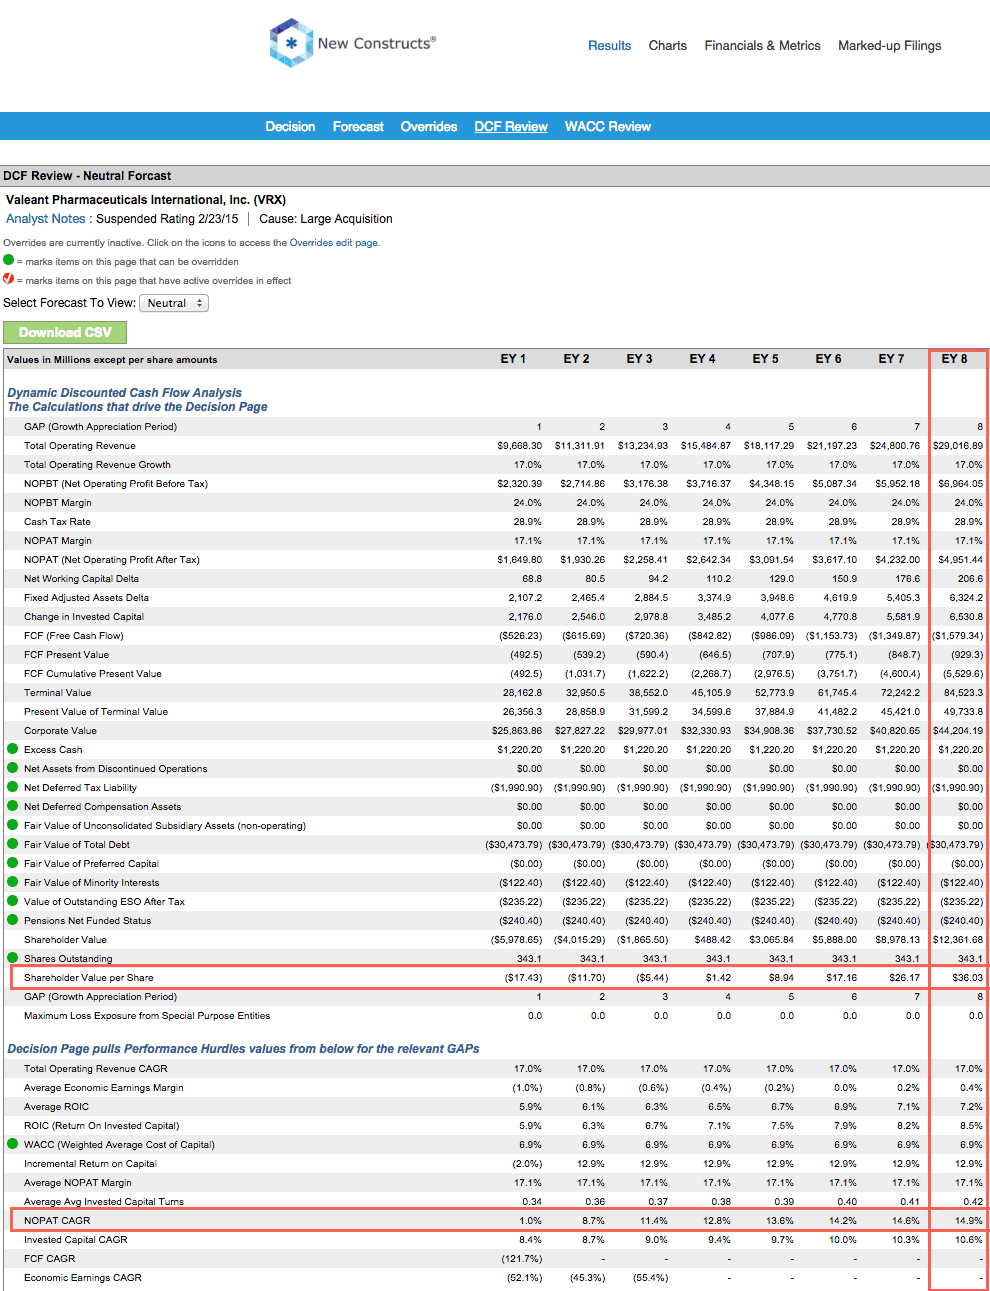Click override dot for Net Assets from Discontinued Operations
990x1291 pixels.
pos(13,768)
